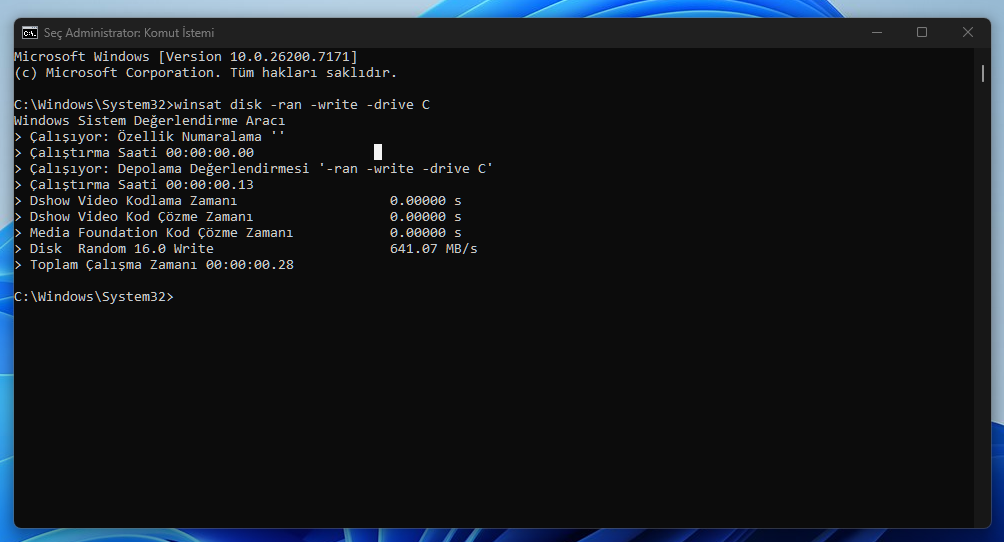This screenshot has width=1004, height=542.
Task: Click the 'Seç Administrator: Komut İstemi' title text
Action: (x=129, y=33)
